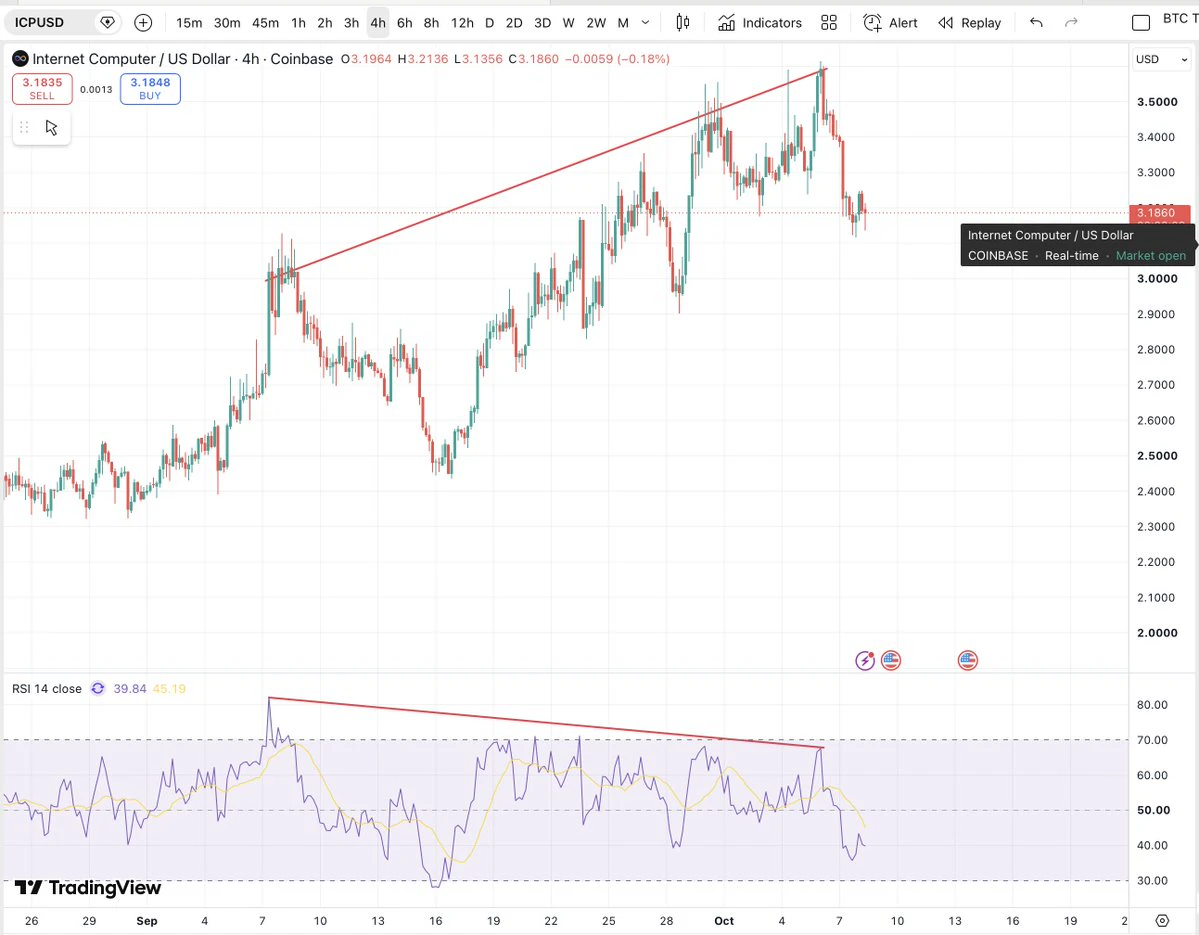Create an Alert
This screenshot has height=935, width=1199.
[890, 23]
